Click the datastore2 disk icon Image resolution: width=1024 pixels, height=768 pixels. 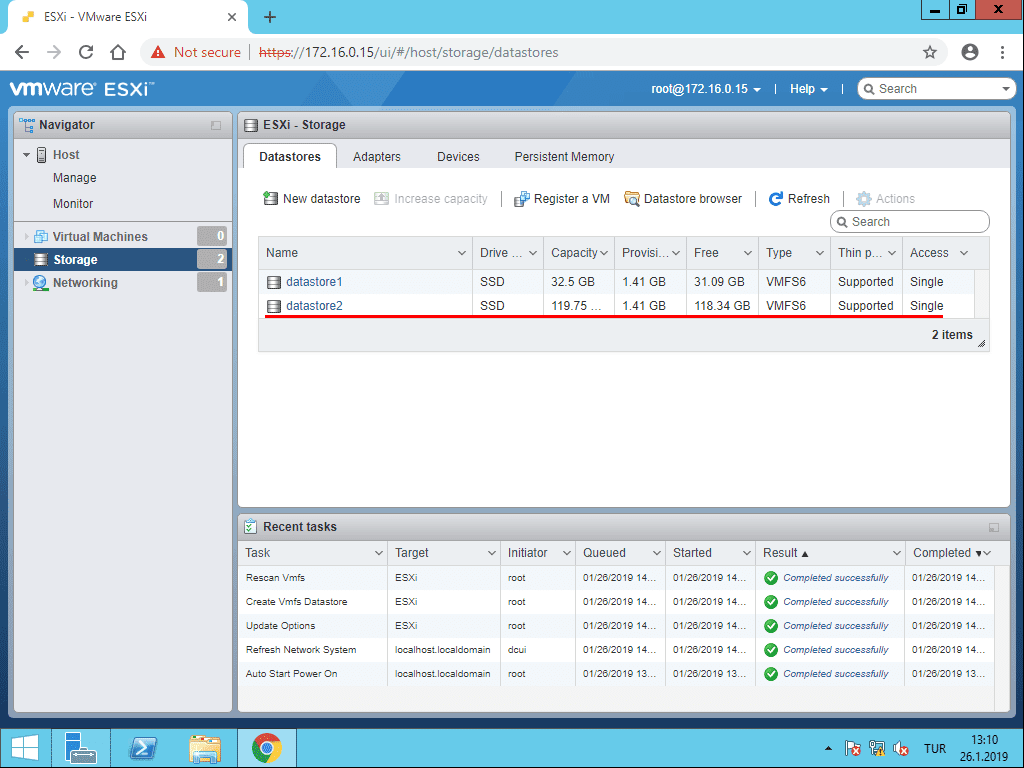pyautogui.click(x=274, y=306)
